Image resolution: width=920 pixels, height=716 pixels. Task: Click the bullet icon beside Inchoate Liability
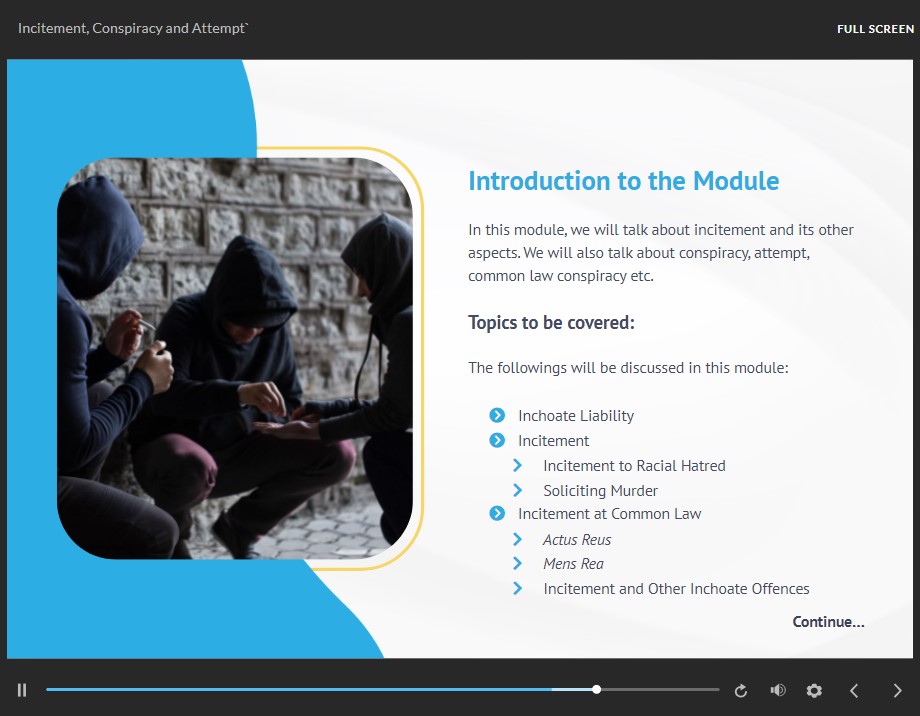pos(497,416)
